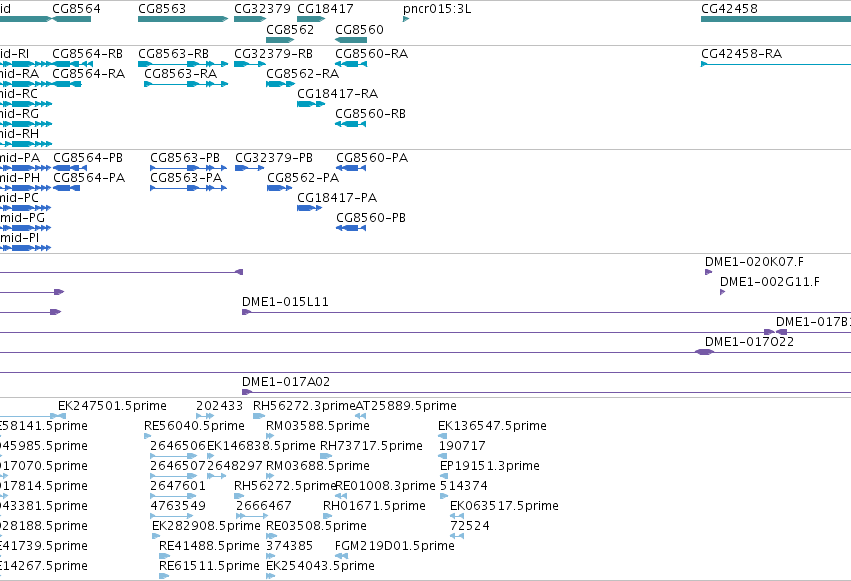This screenshot has height=581, width=851.
Task: Open transcript CG42458-RA
Action: 776,64
